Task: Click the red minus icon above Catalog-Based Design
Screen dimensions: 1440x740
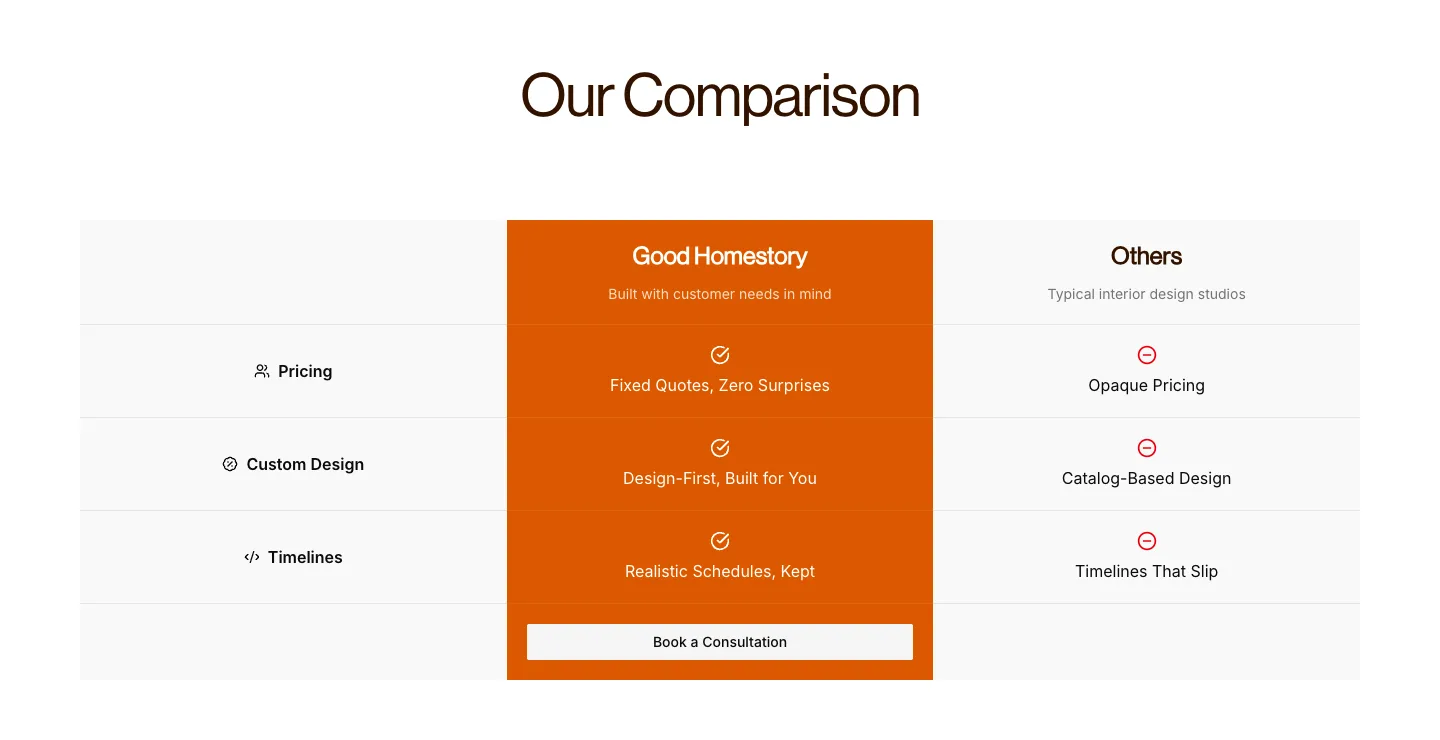Action: coord(1147,448)
